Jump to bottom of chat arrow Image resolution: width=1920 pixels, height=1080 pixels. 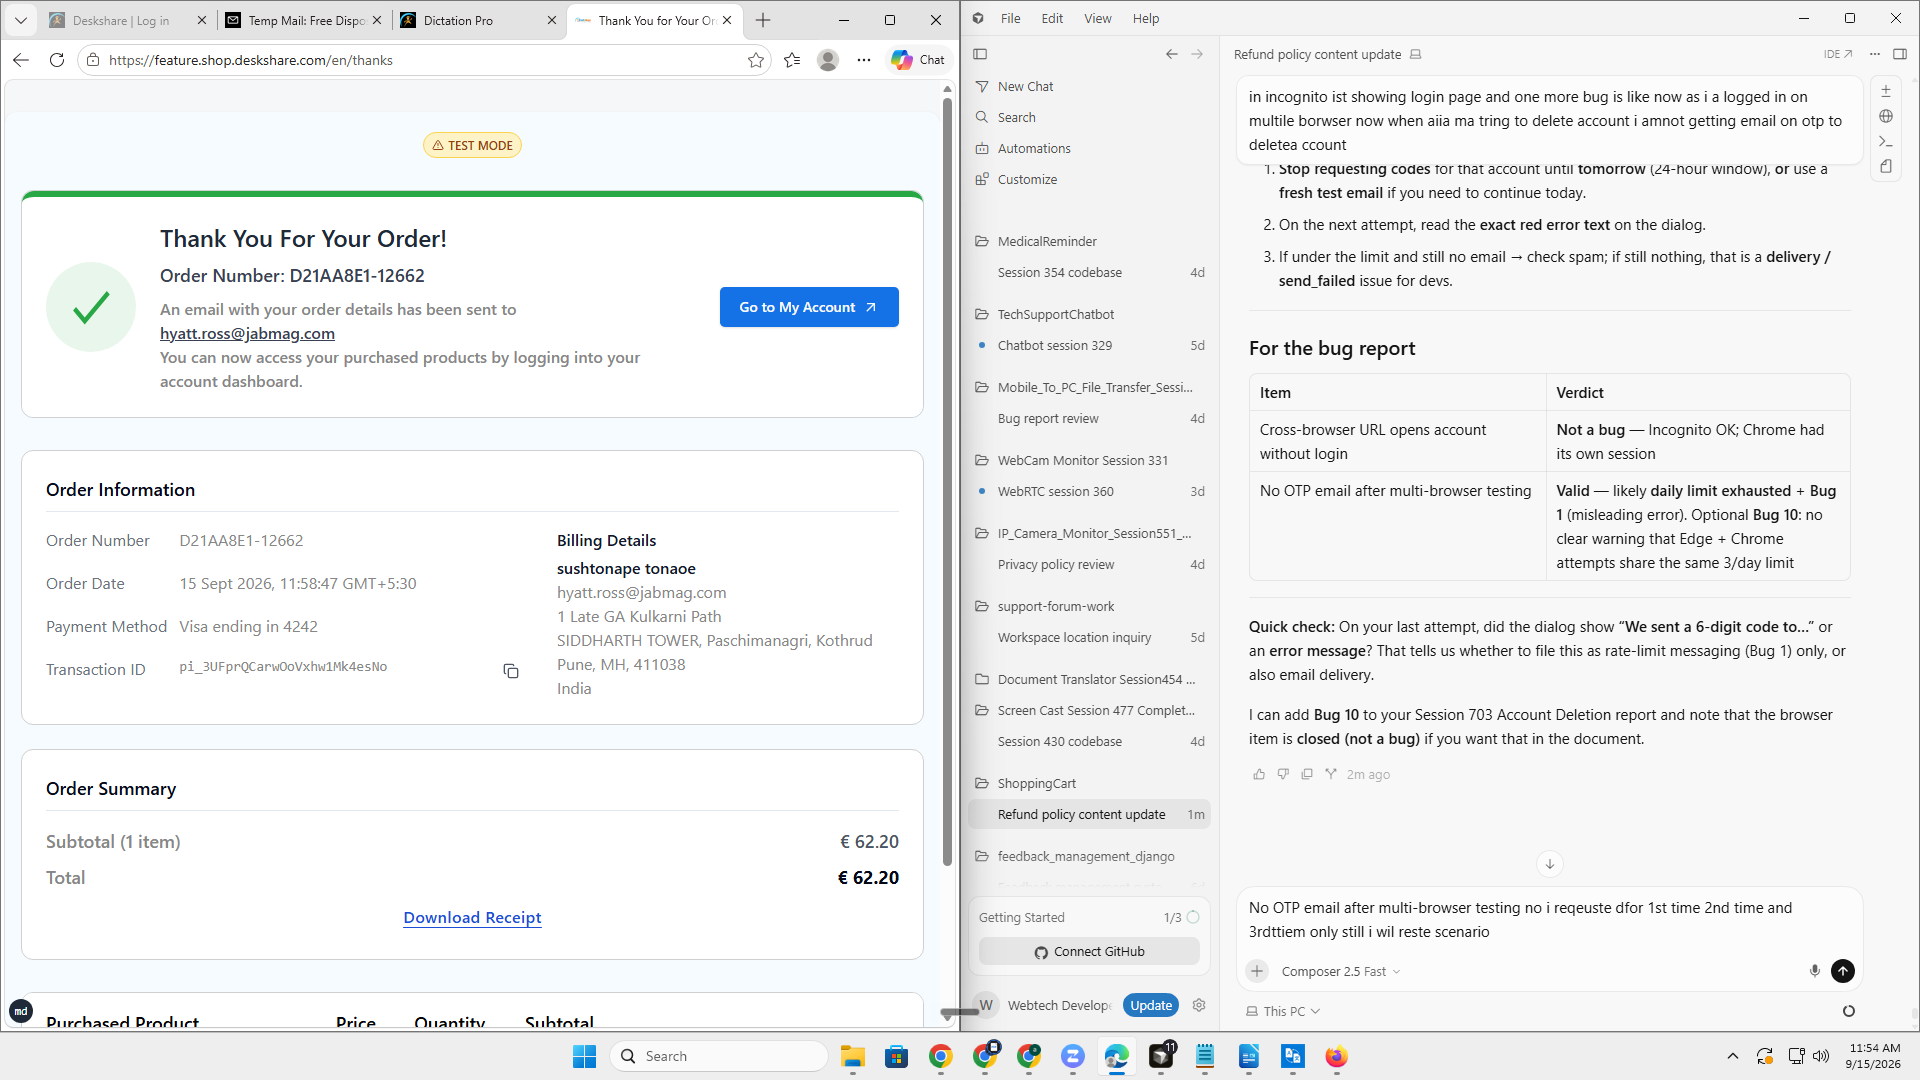coord(1550,864)
